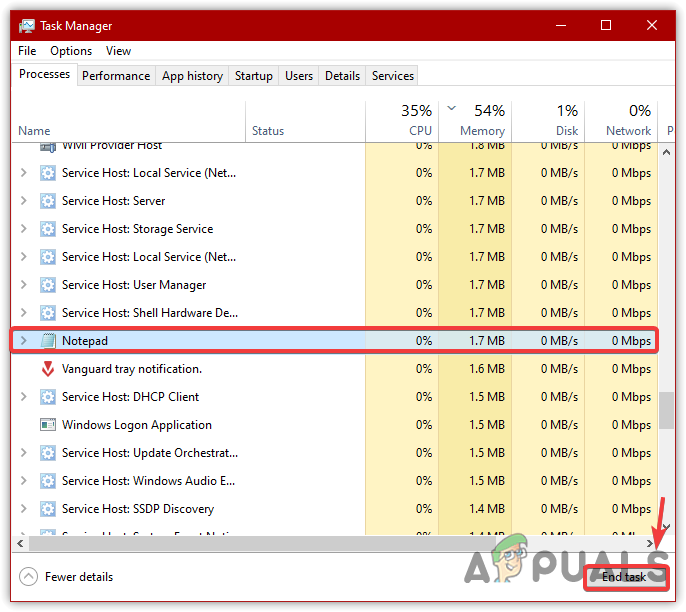Click the End task button
The height and width of the screenshot is (612, 686).
point(624,577)
